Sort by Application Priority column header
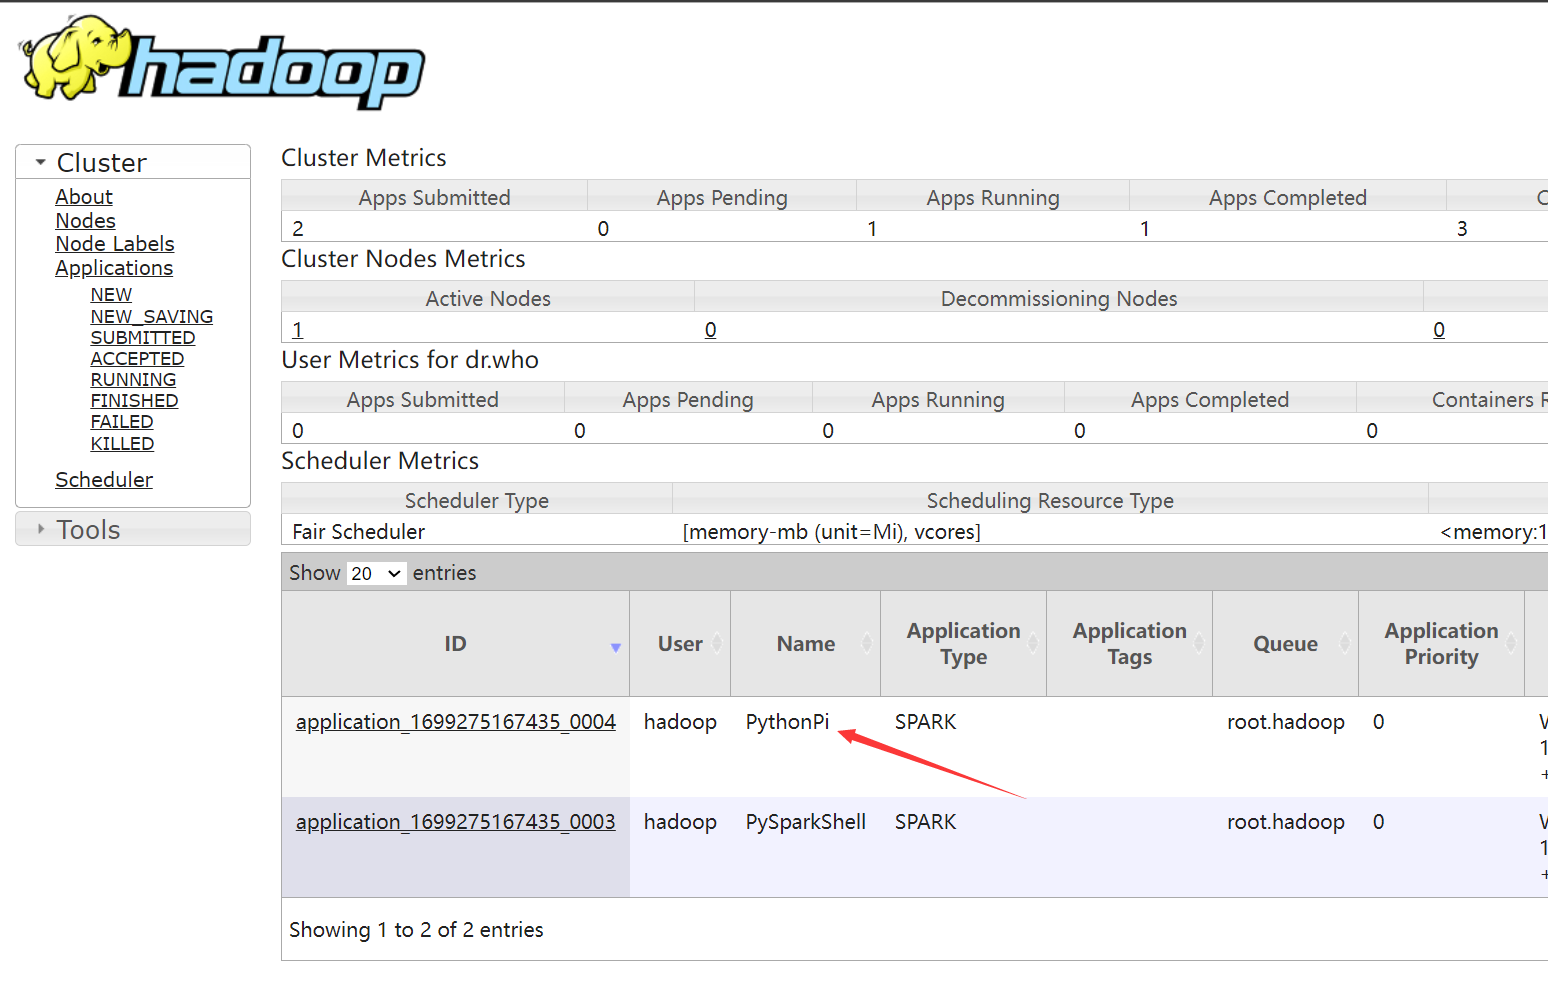 point(1440,644)
